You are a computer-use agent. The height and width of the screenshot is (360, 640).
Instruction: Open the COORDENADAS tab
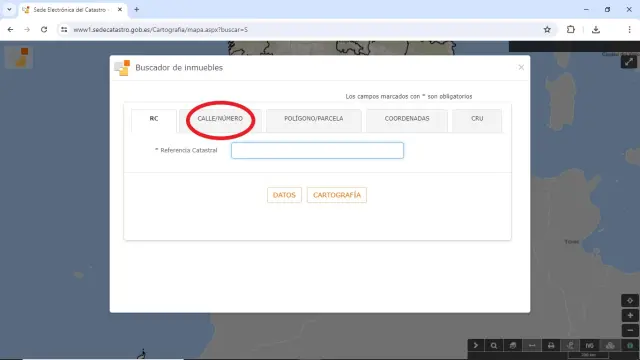click(407, 120)
